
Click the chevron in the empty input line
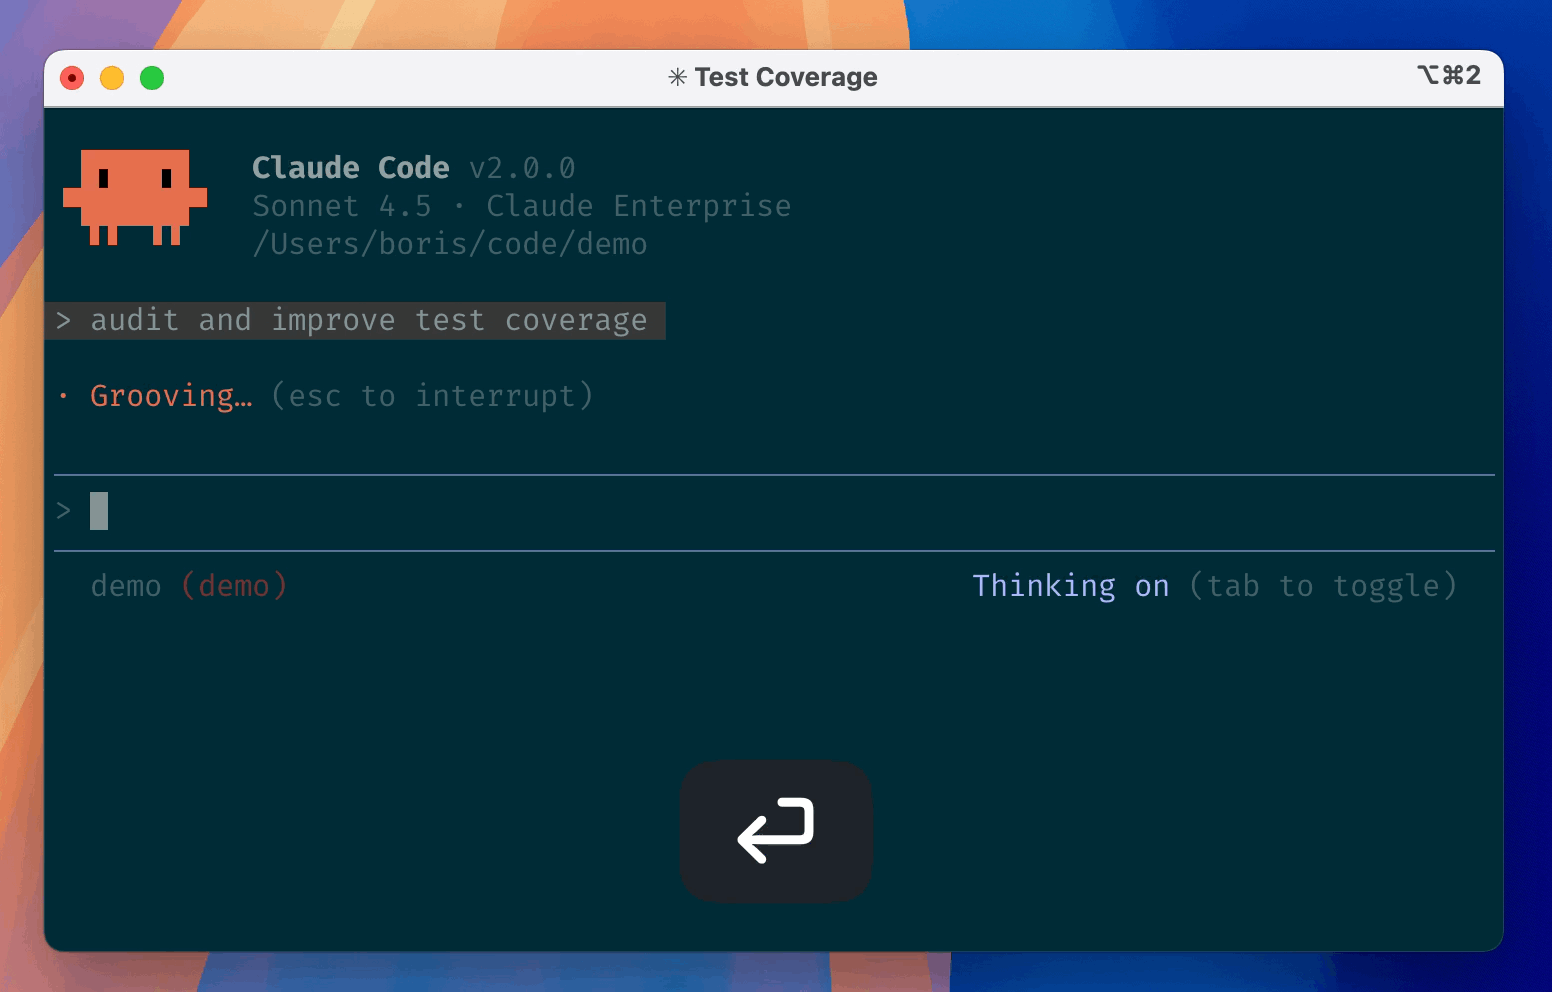[64, 511]
